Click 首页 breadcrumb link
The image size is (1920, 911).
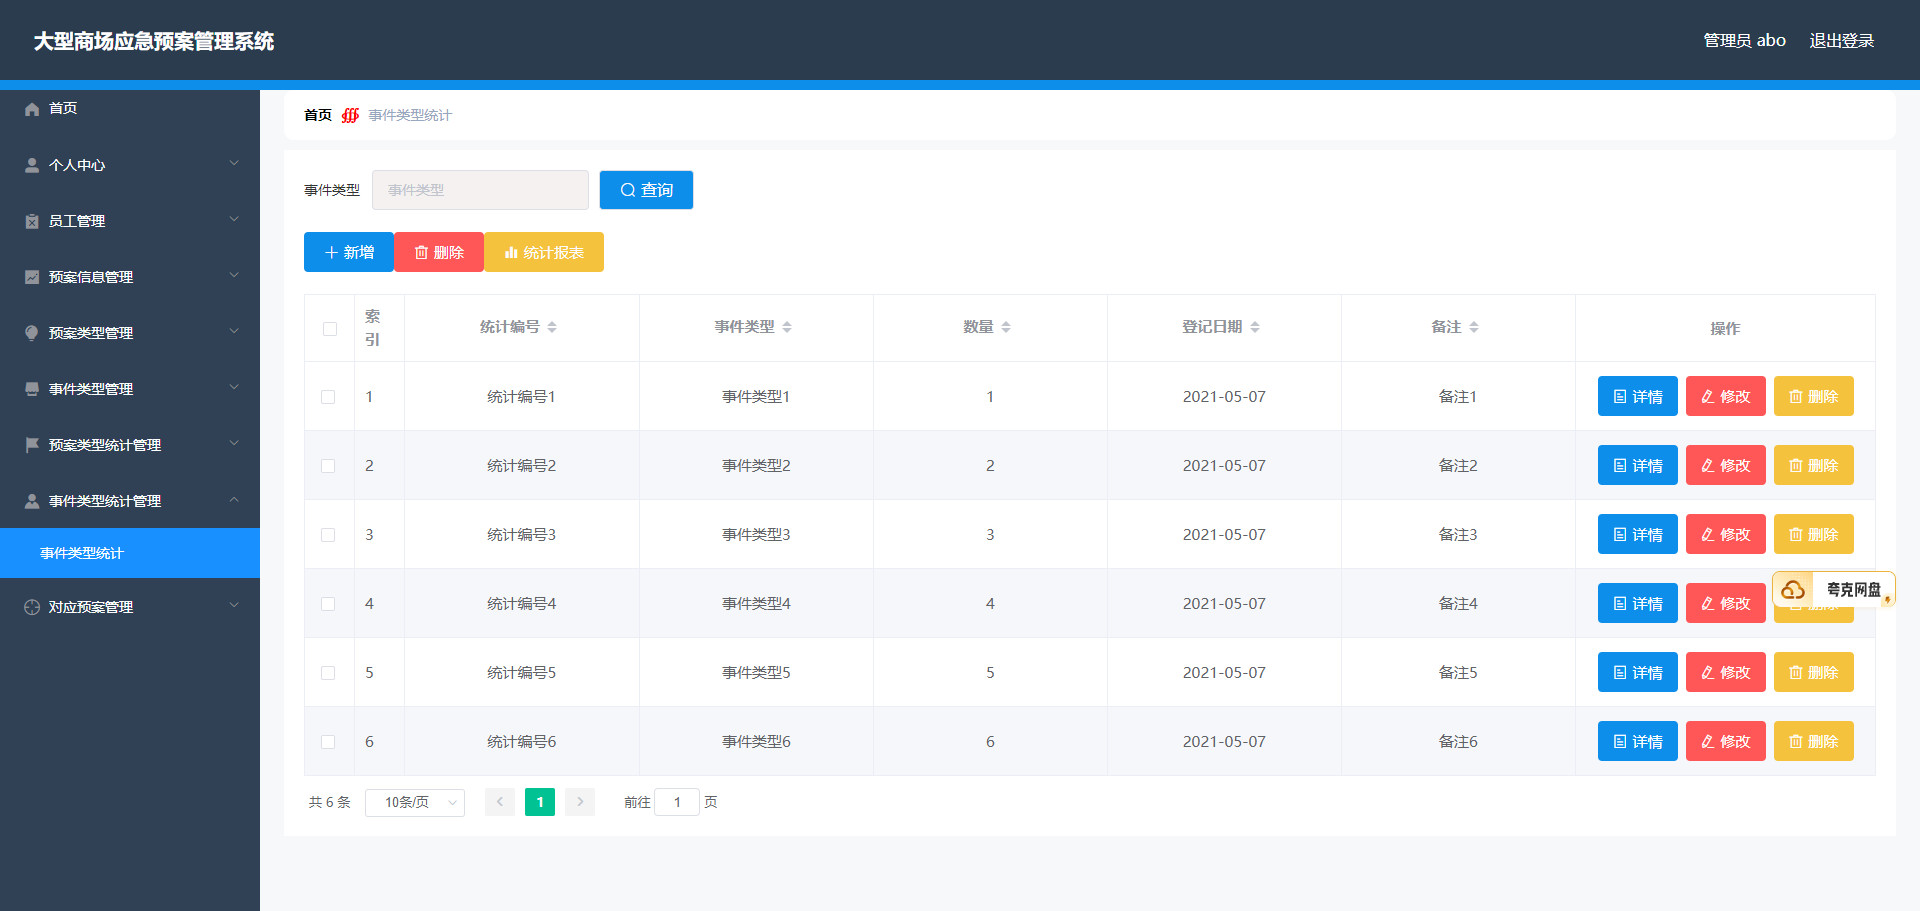(x=318, y=115)
